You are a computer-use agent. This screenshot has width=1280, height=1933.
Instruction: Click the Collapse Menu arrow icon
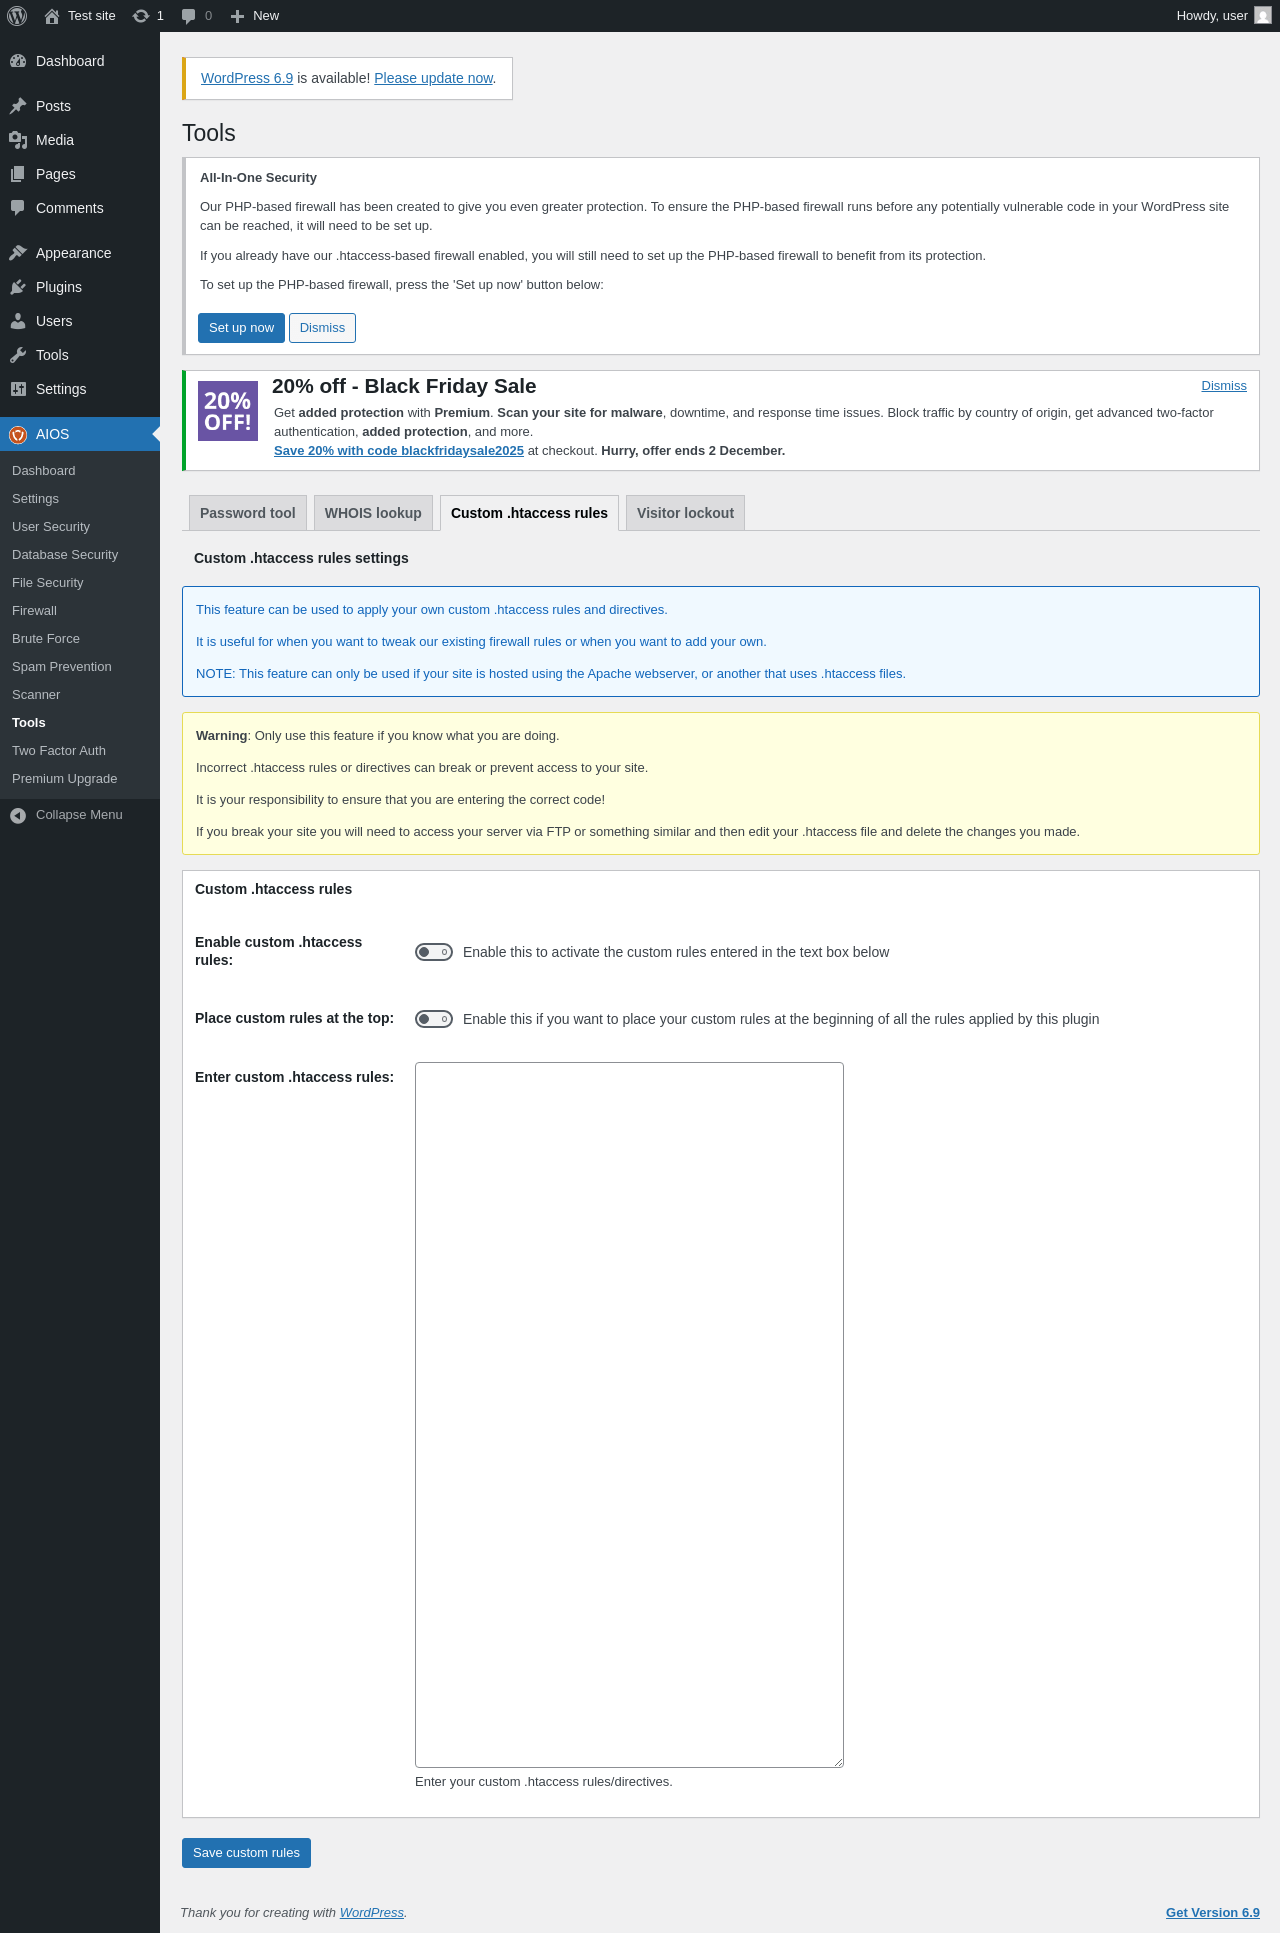click(x=18, y=815)
